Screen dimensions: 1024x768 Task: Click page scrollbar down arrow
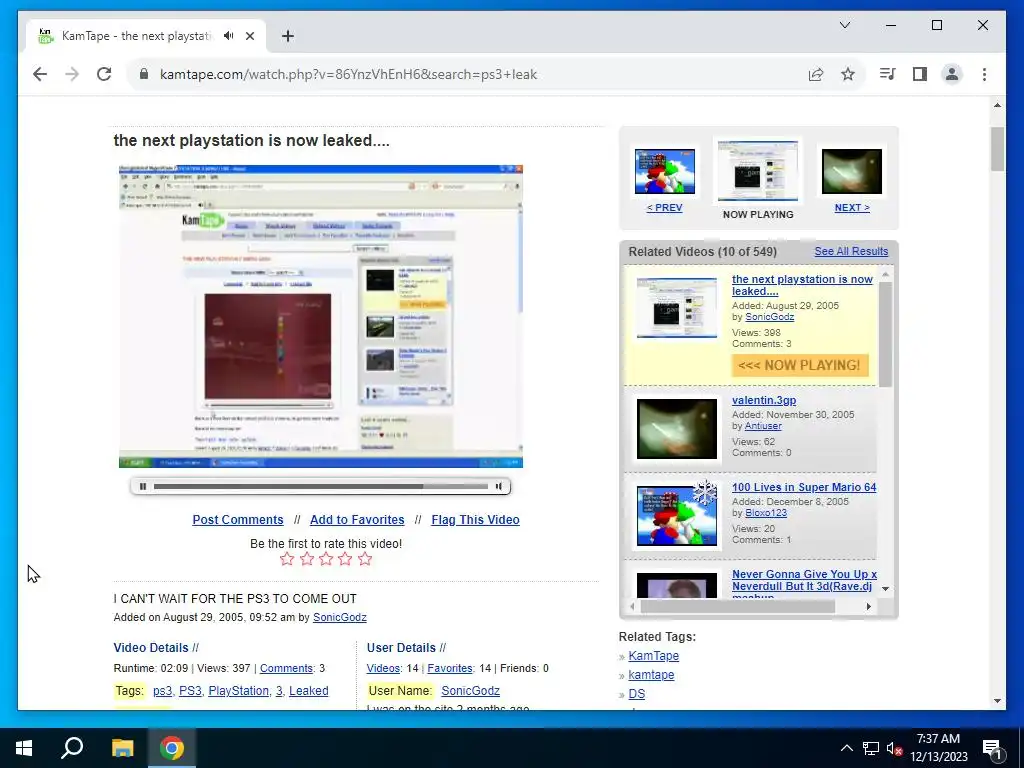(x=997, y=701)
